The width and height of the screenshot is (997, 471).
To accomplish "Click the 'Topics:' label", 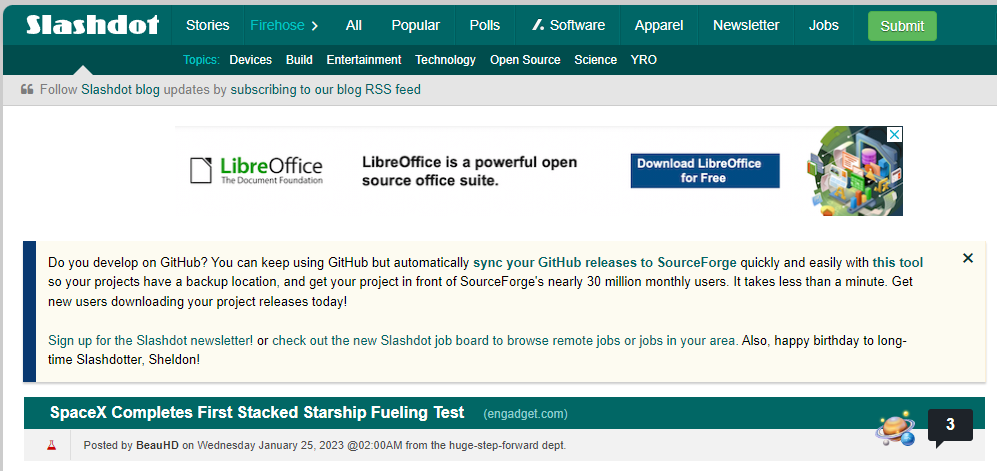I will [x=202, y=60].
